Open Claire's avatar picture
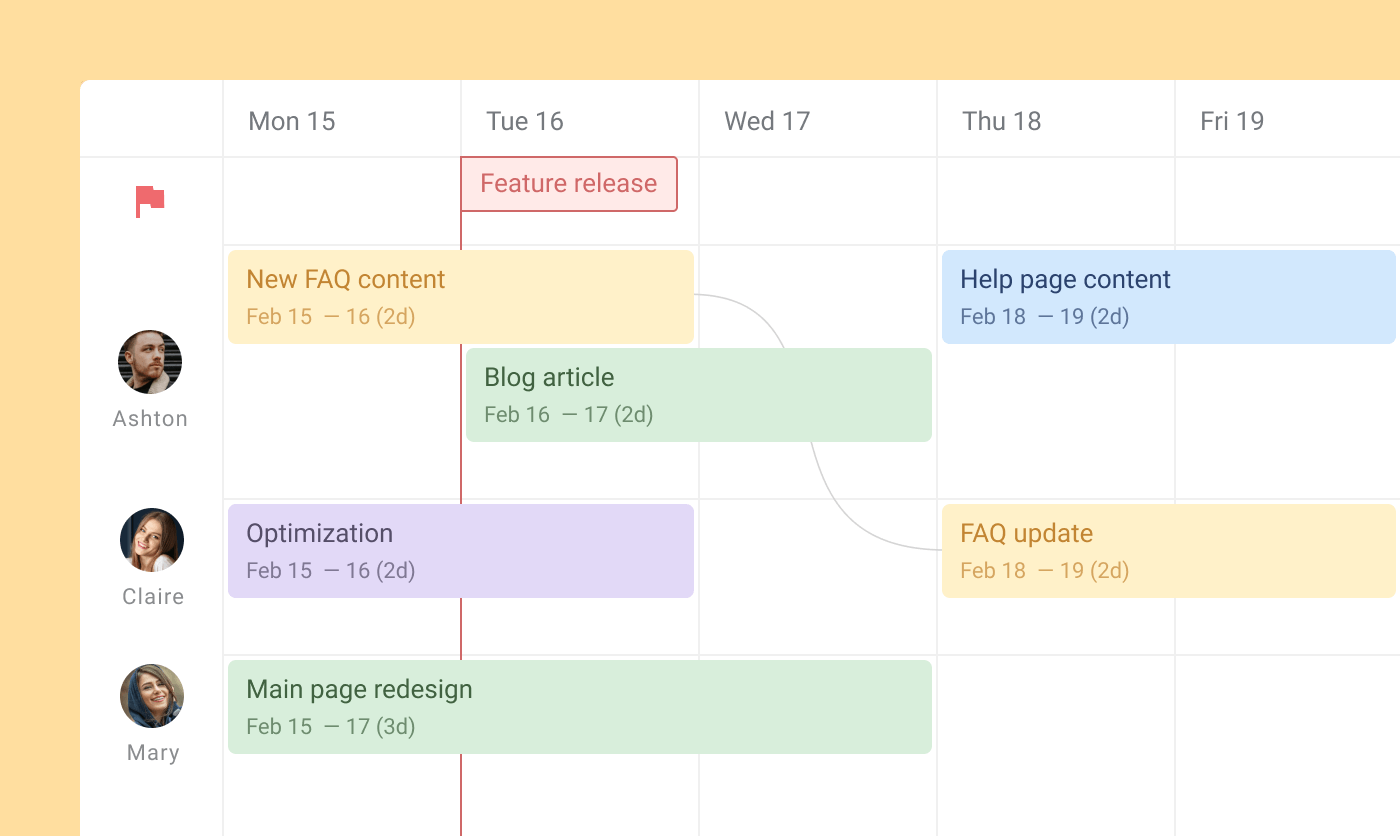 point(152,540)
